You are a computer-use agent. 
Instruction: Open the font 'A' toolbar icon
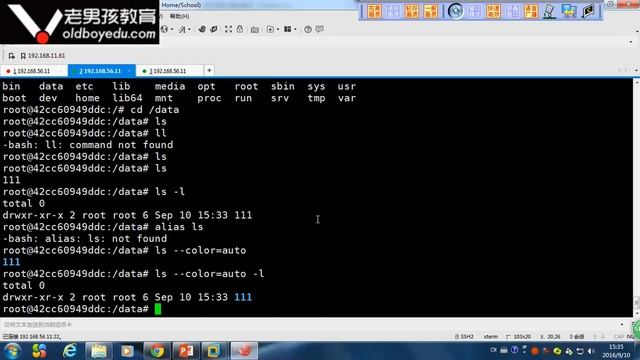click(182, 29)
